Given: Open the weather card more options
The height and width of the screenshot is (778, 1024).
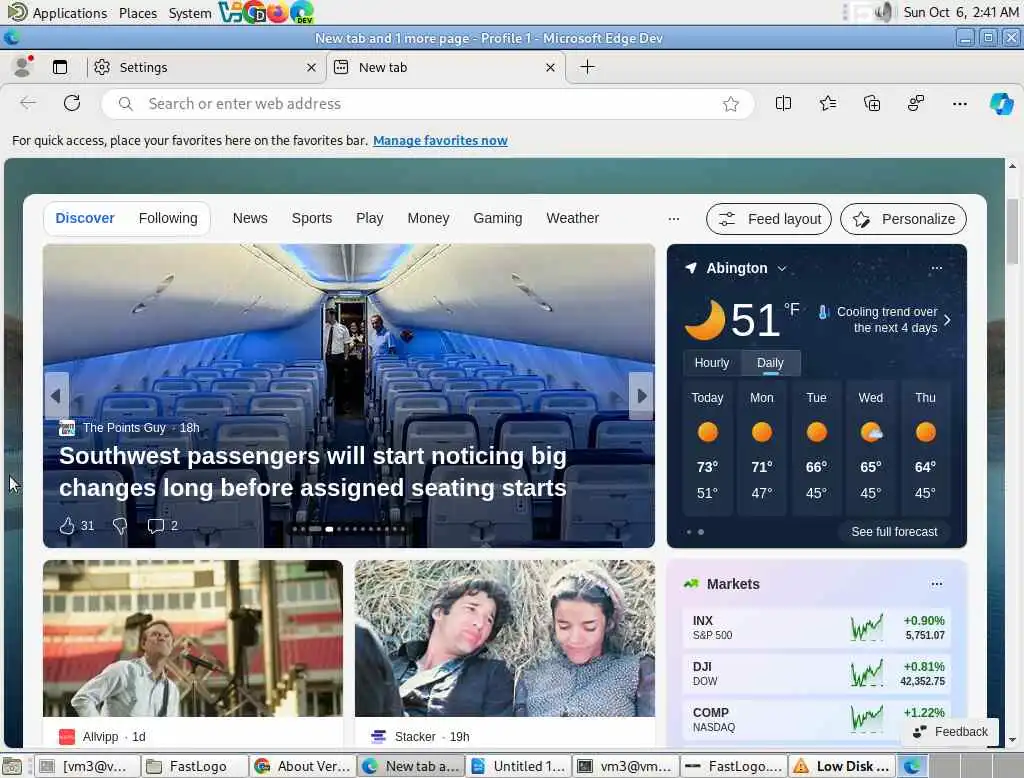Looking at the screenshot, I should coord(936,268).
